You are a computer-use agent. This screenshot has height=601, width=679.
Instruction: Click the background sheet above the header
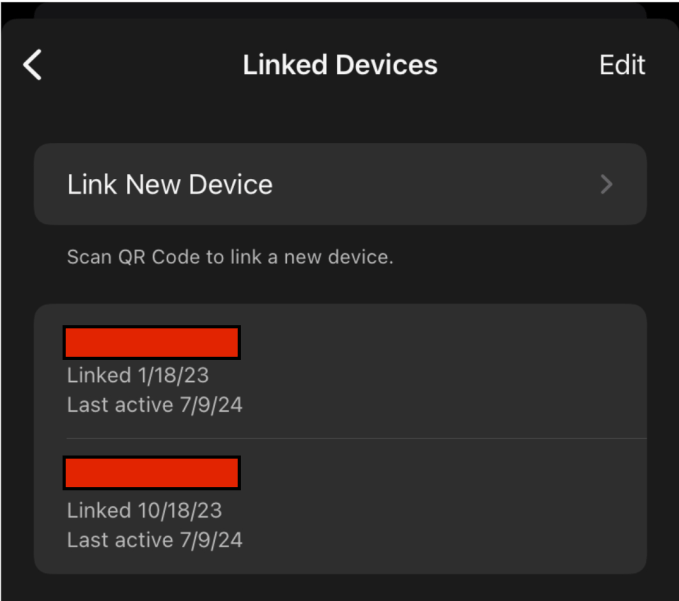[340, 9]
